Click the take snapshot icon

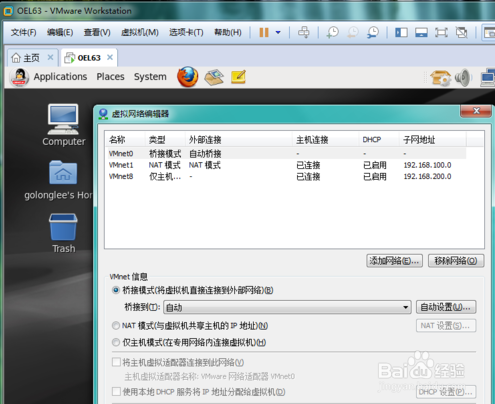coord(333,32)
